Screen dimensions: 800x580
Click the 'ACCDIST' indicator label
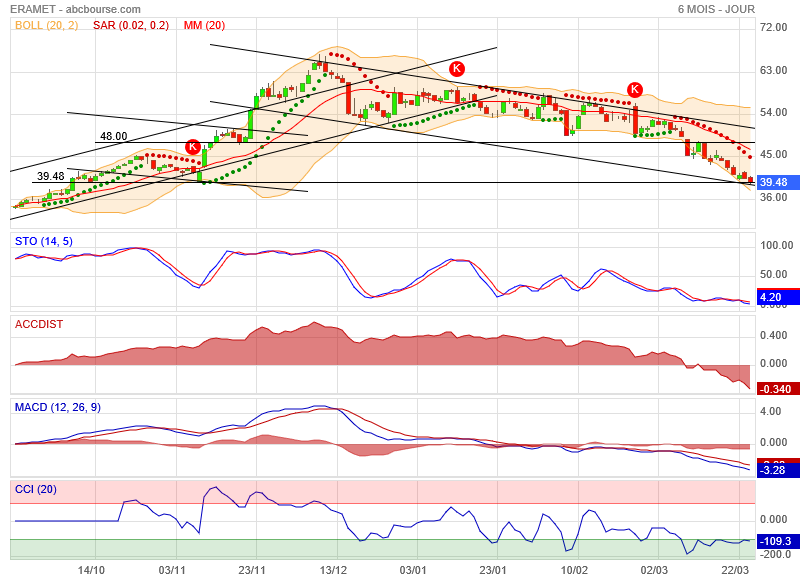pyautogui.click(x=39, y=324)
